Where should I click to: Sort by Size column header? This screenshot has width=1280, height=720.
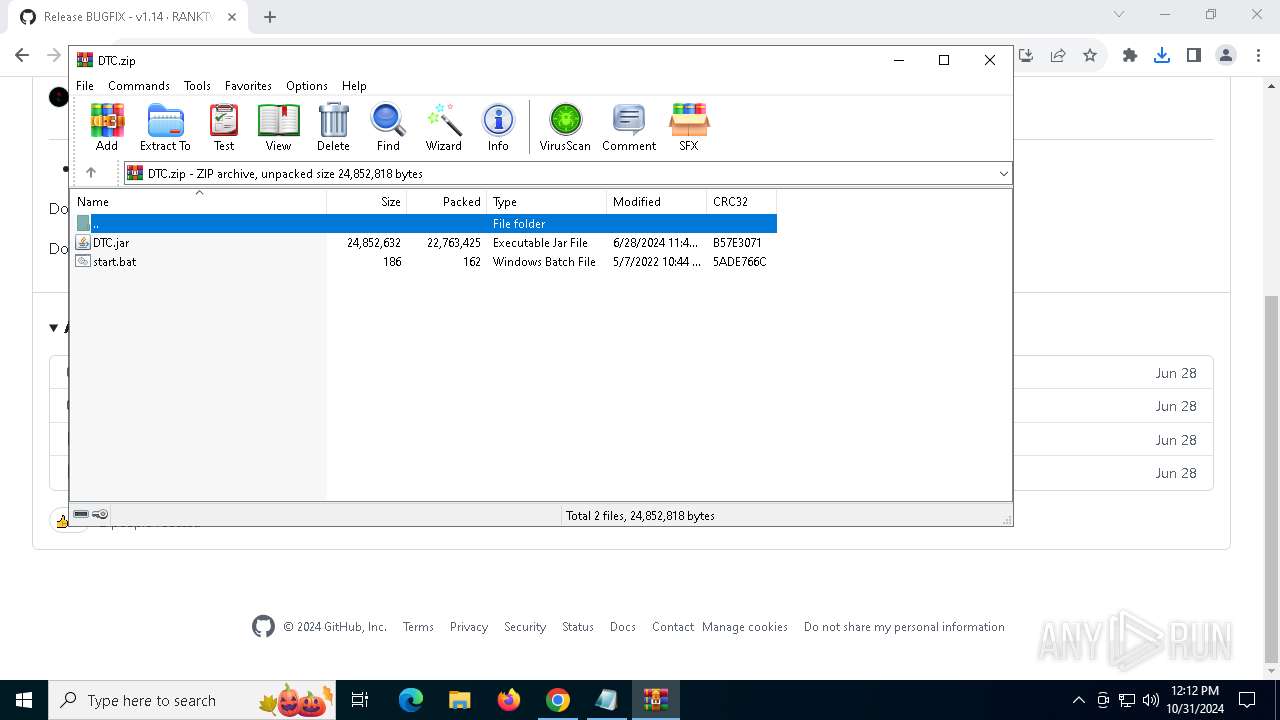pos(367,201)
